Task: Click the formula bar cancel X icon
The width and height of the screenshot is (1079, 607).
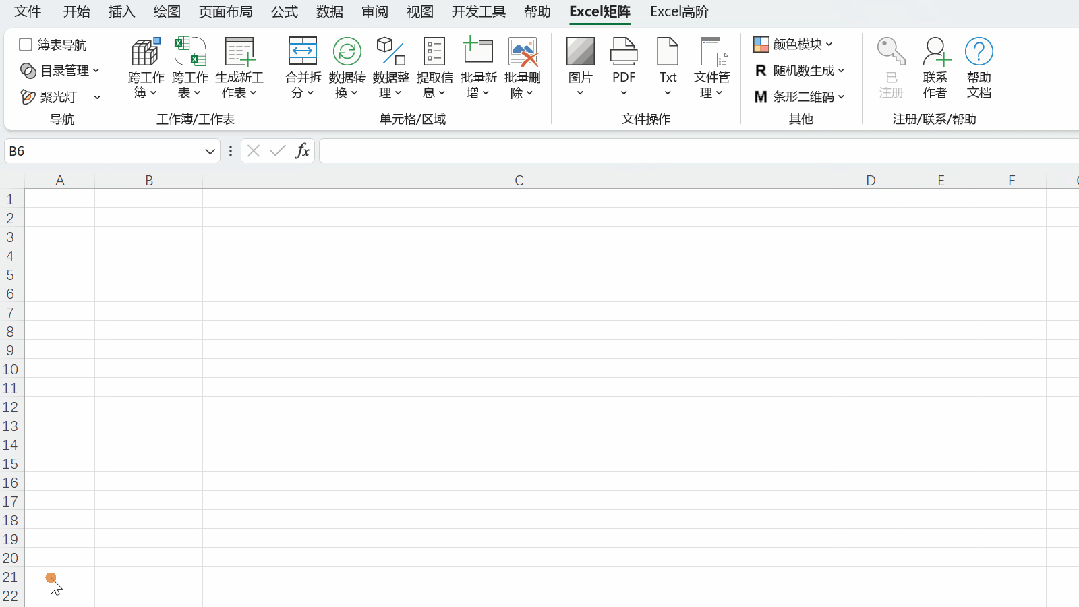Action: (x=253, y=151)
